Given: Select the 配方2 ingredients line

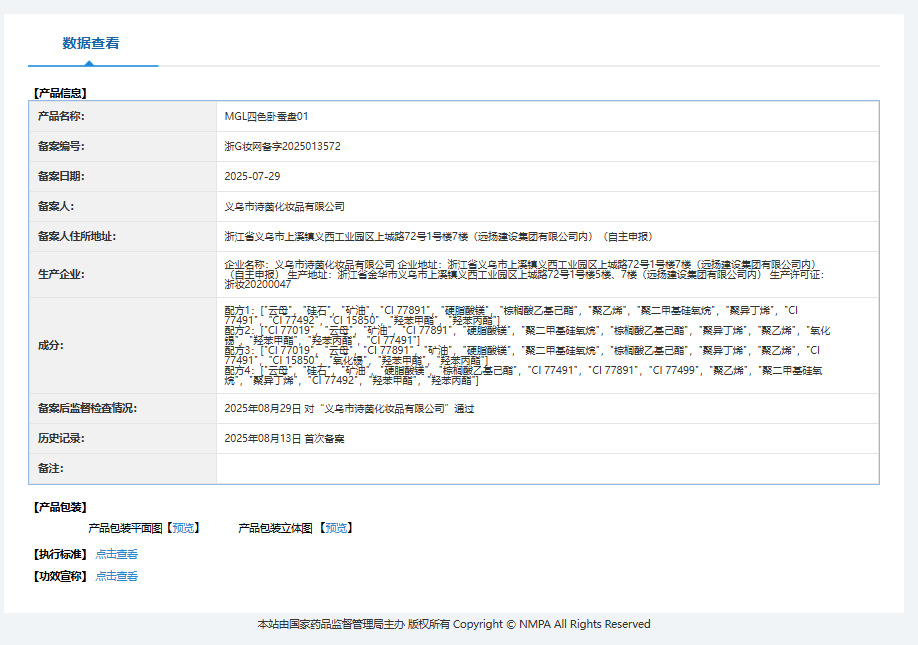Looking at the screenshot, I should (527, 335).
